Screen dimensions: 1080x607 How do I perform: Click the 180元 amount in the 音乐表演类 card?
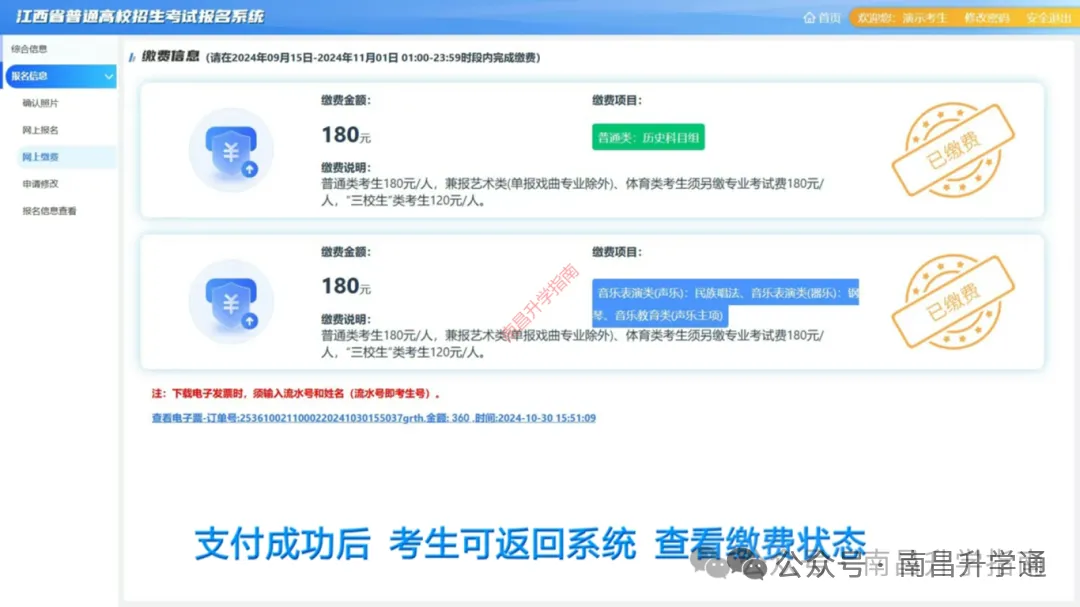pyautogui.click(x=346, y=286)
